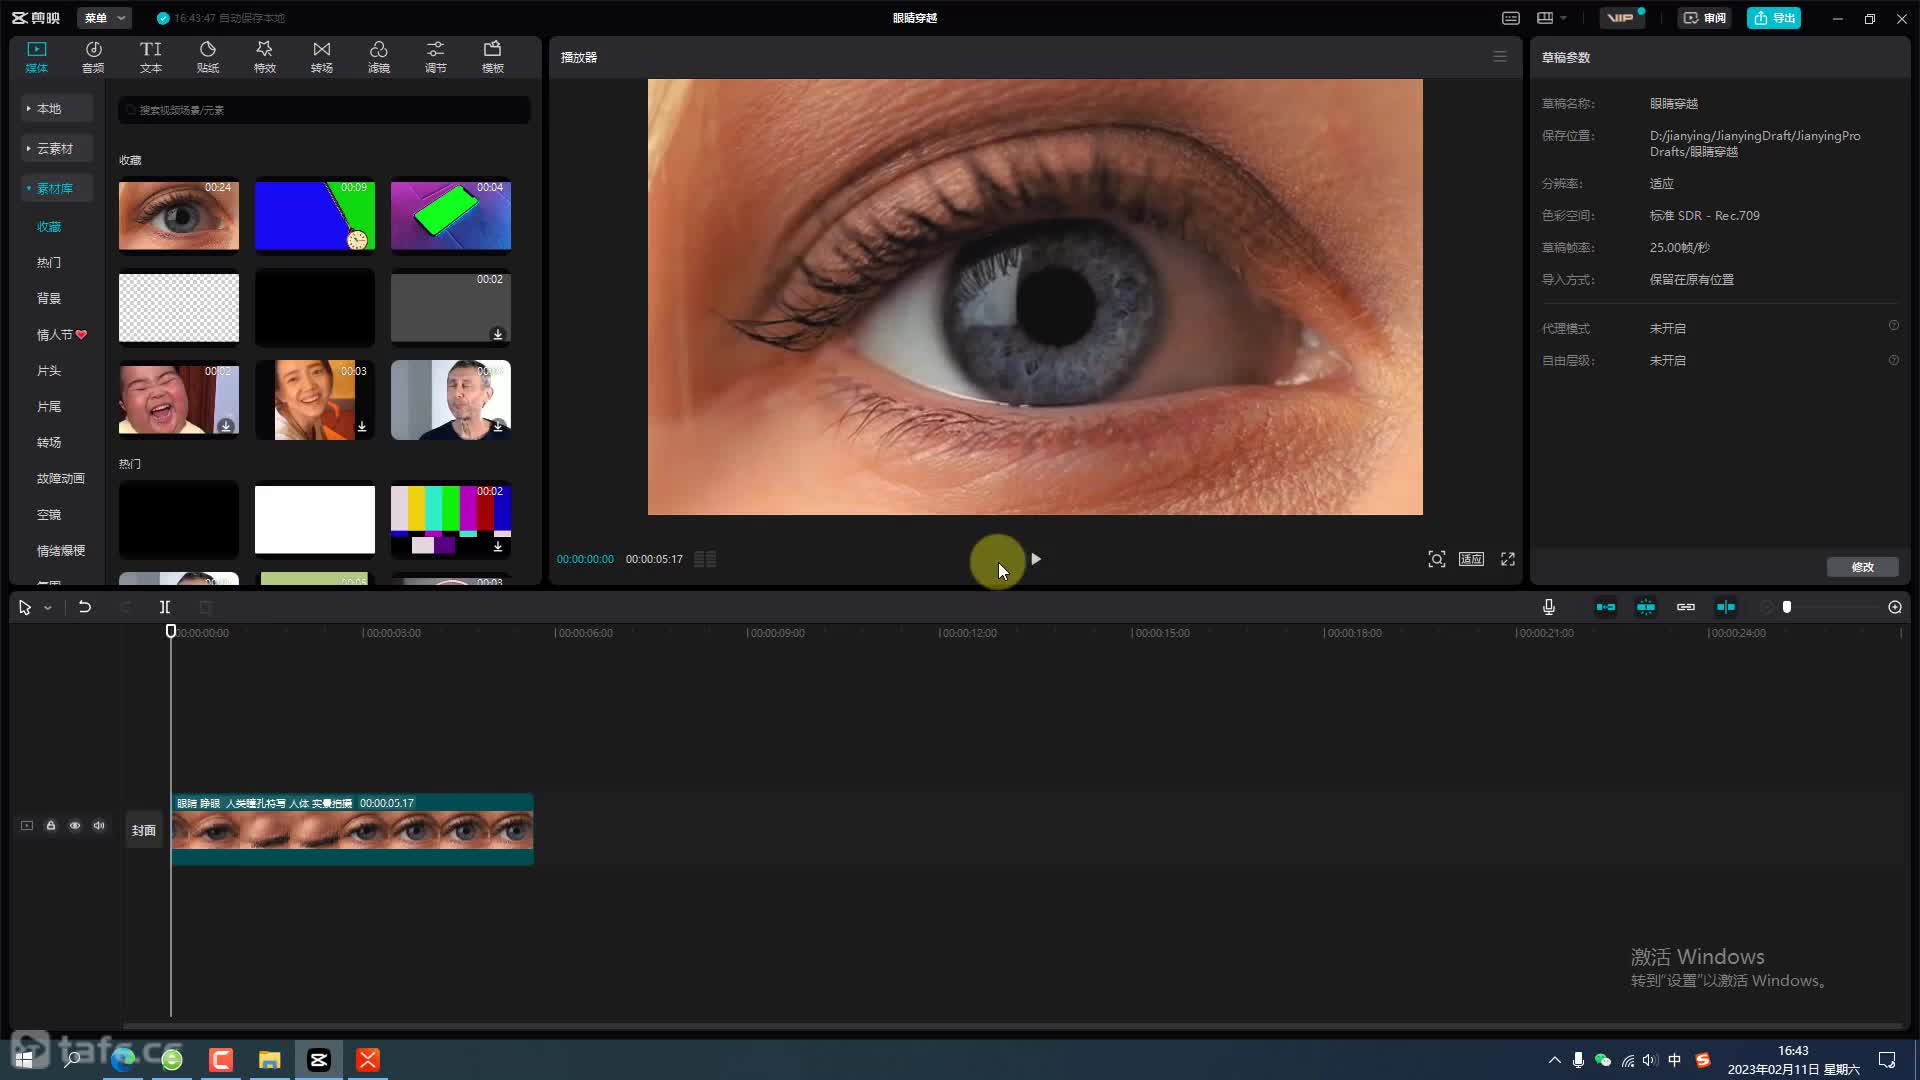
Task: Hide the main video track
Action: [75, 826]
